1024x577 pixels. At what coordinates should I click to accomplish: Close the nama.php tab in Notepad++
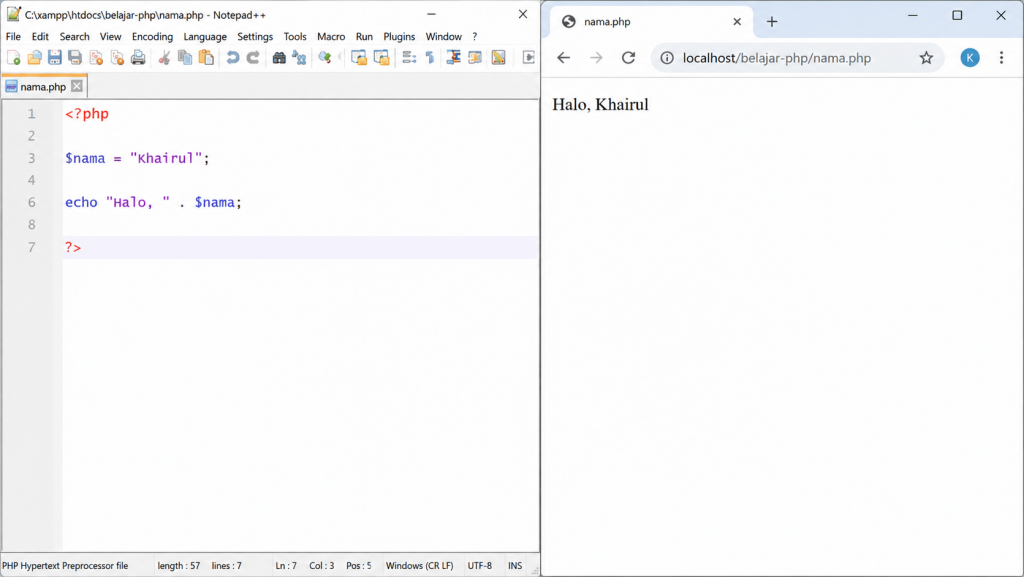[x=77, y=86]
